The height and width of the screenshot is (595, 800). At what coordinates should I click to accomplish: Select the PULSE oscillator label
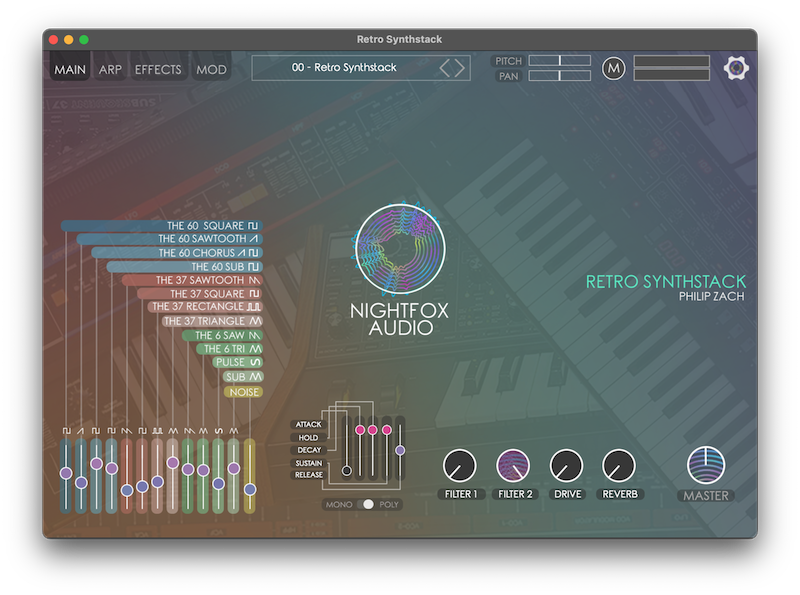click(x=237, y=362)
